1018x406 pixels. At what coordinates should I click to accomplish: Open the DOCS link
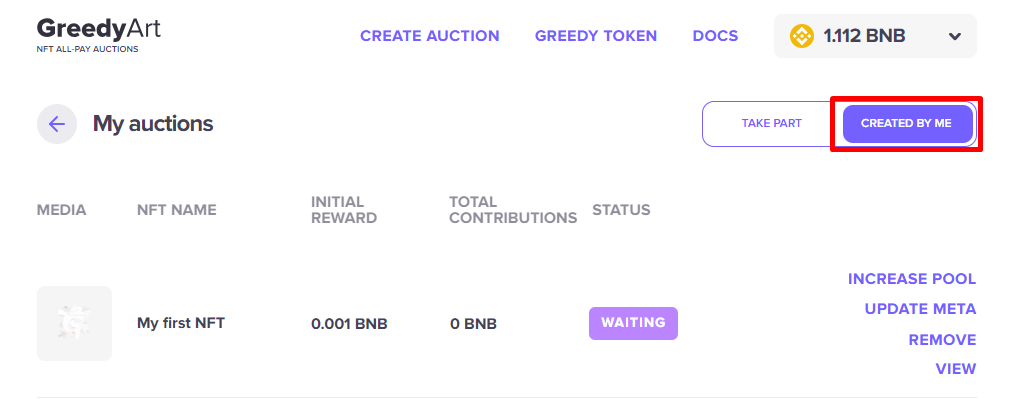click(x=715, y=36)
